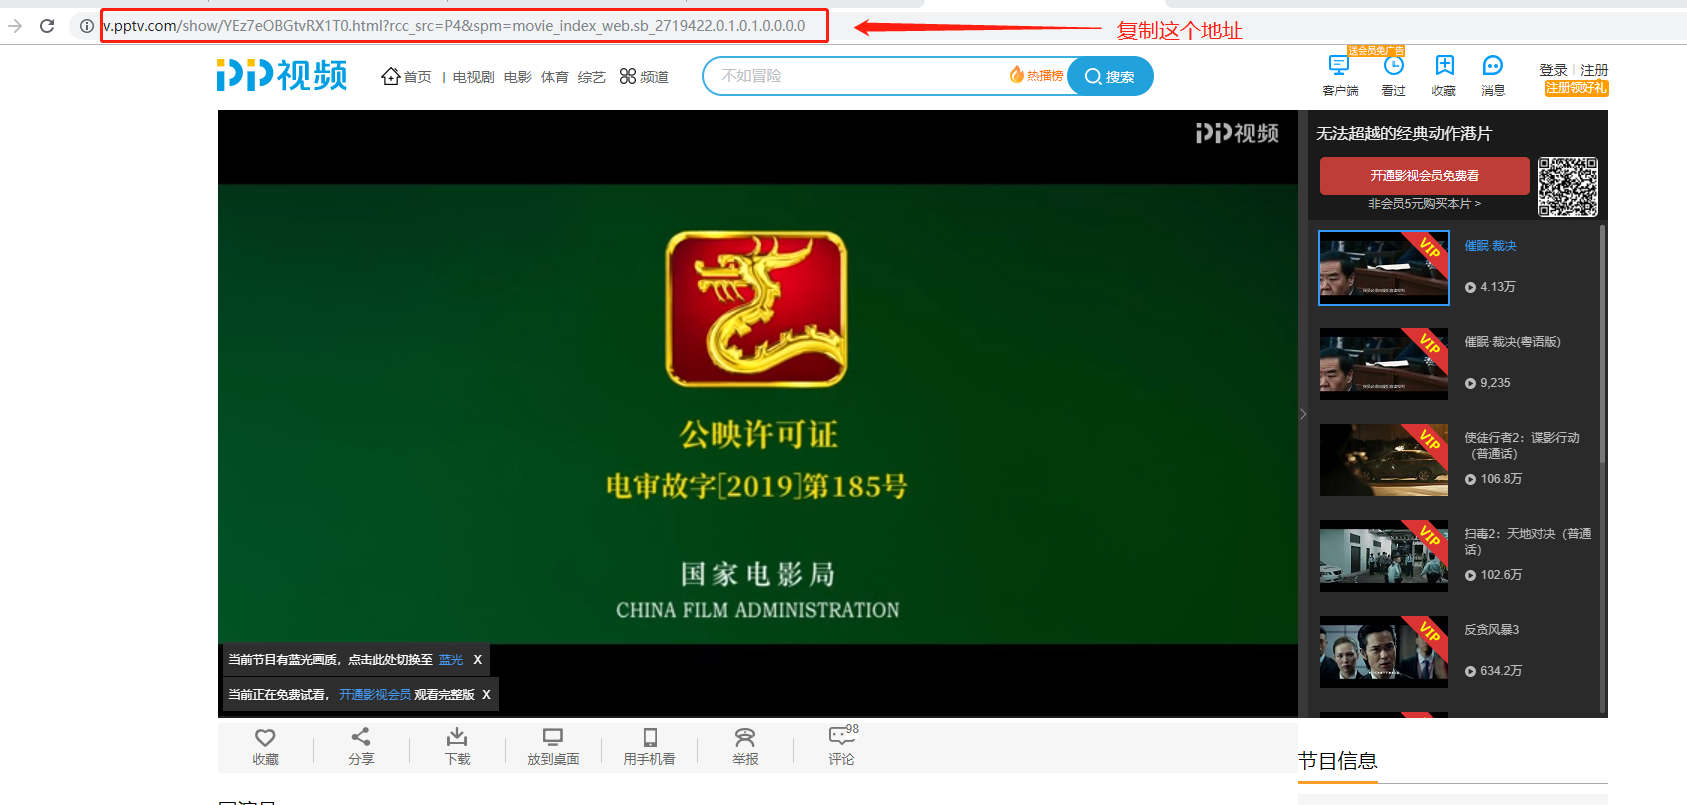Screen dimensions: 1687x805
Task: Click the site info icon in address bar
Action: click(x=87, y=26)
